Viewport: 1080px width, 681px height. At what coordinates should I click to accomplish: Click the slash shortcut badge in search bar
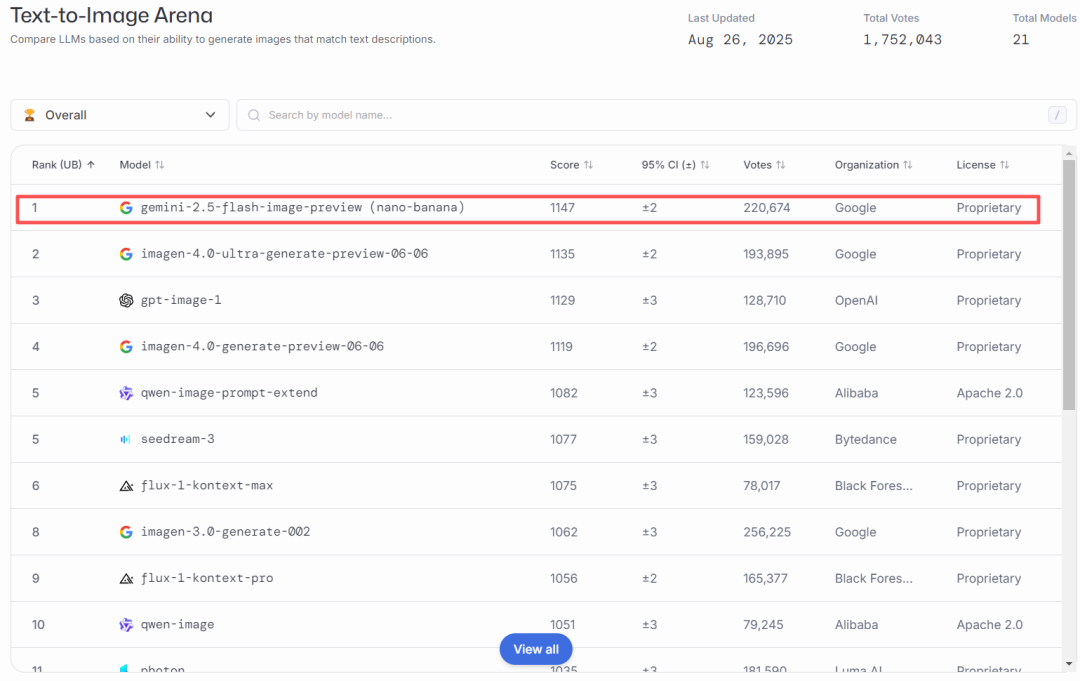pyautogui.click(x=1057, y=115)
